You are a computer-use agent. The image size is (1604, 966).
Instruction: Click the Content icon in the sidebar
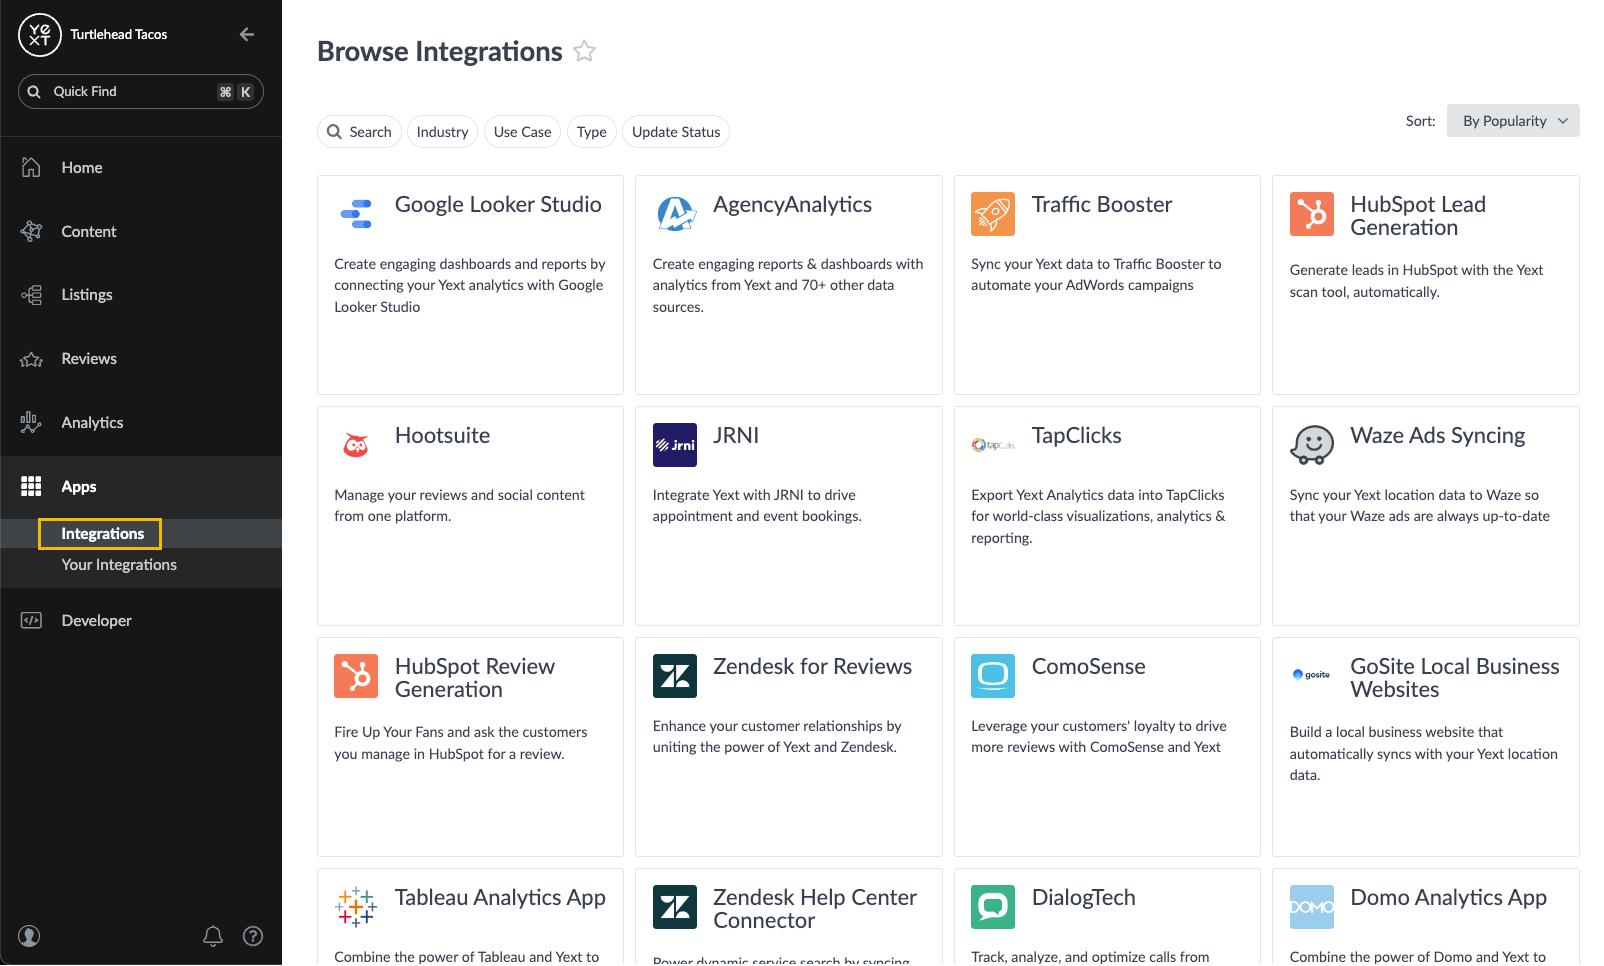click(x=31, y=231)
